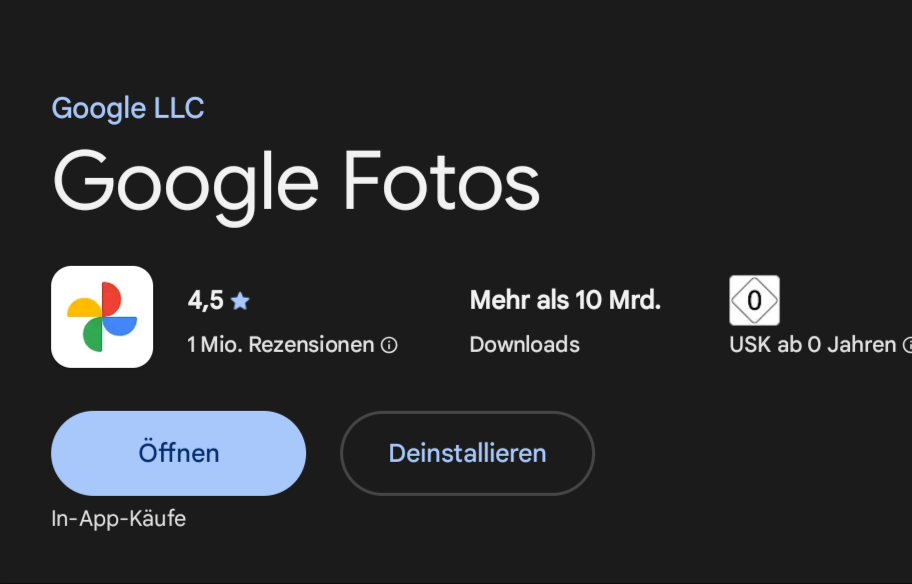Click the 4,5 rating value

pos(205,300)
